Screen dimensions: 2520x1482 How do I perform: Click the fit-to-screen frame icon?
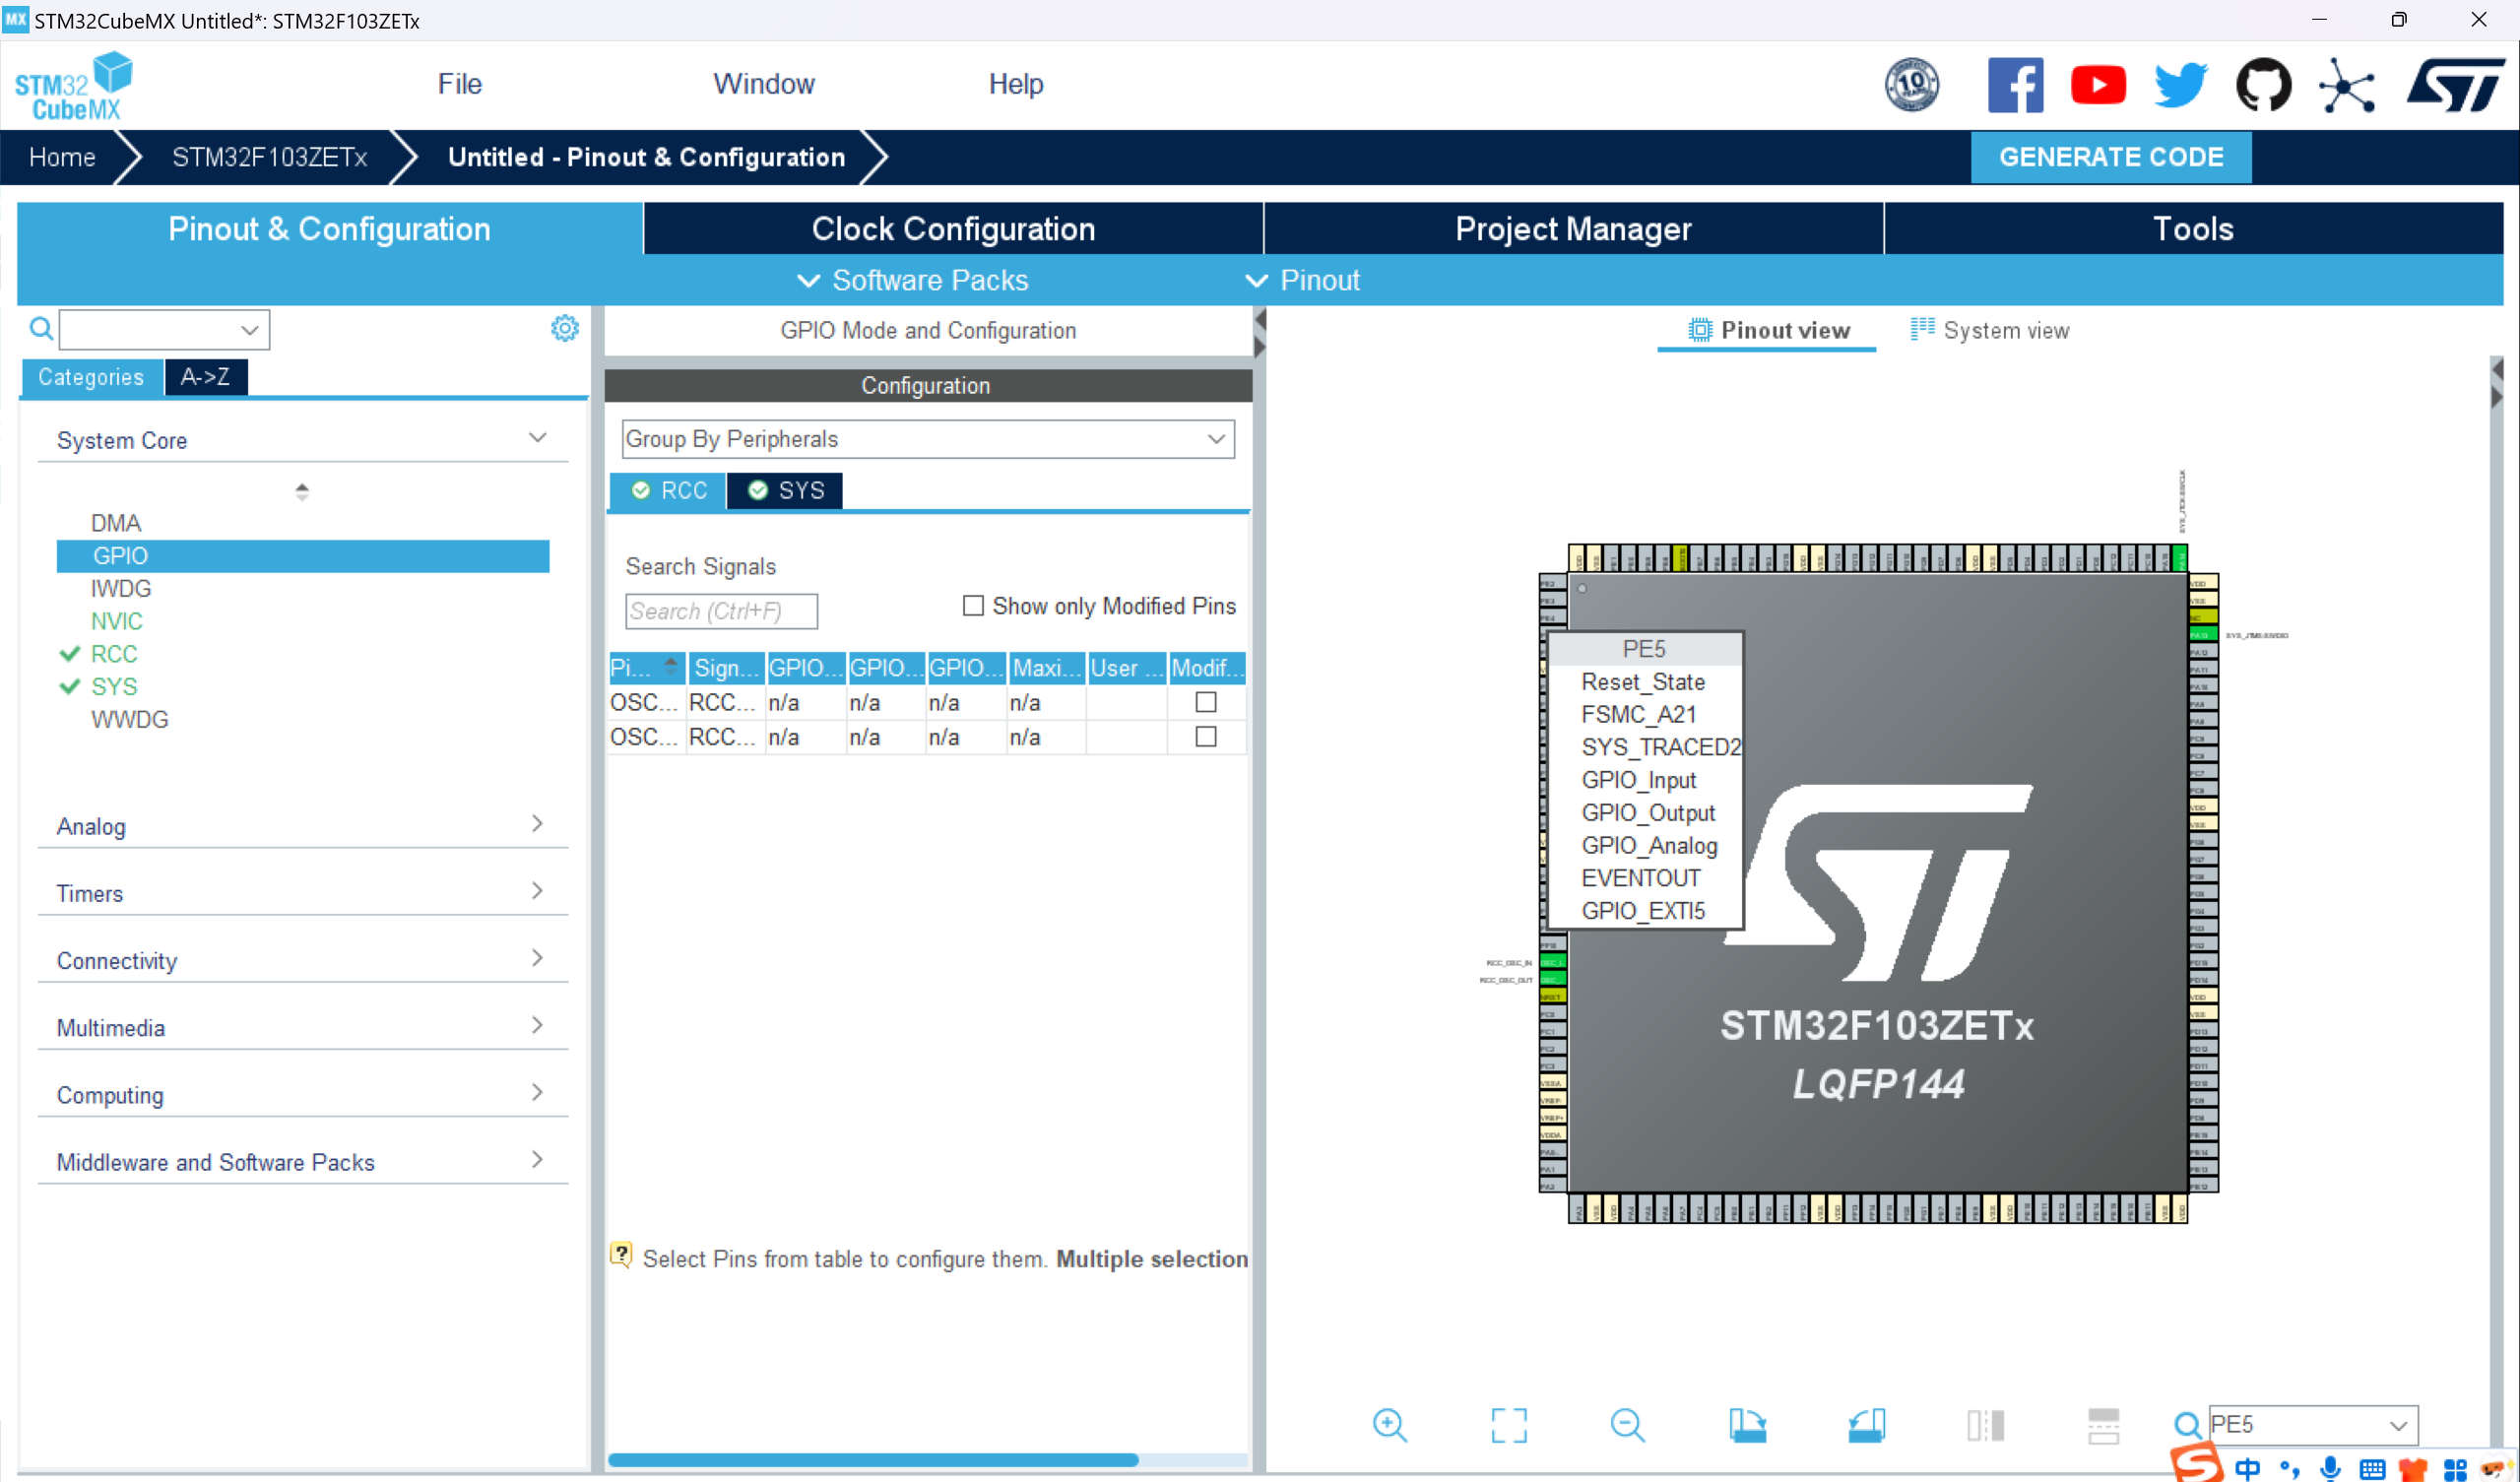coord(1508,1425)
